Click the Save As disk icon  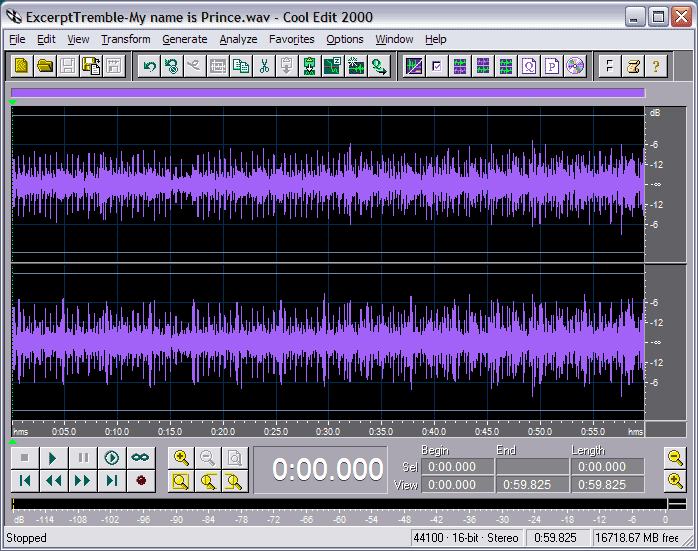(x=91, y=67)
